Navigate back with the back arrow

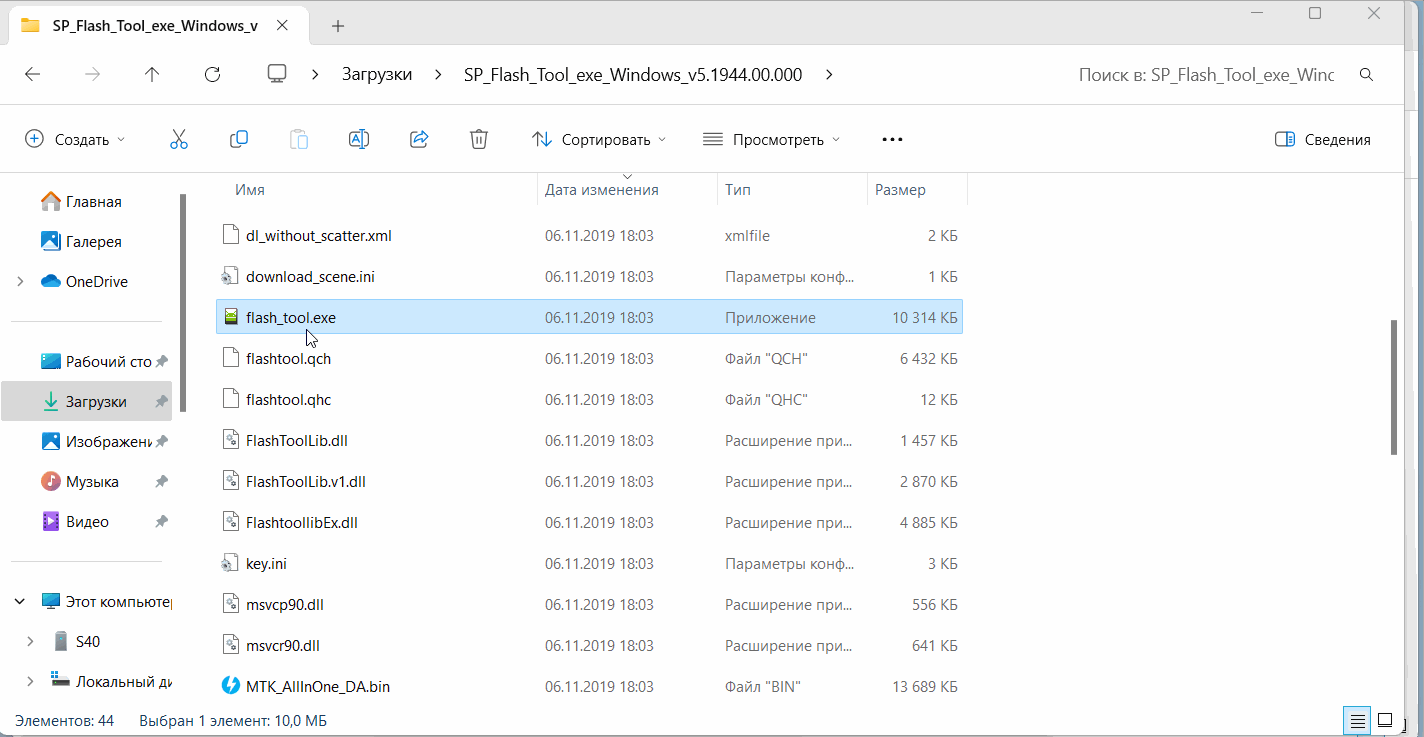(32, 75)
